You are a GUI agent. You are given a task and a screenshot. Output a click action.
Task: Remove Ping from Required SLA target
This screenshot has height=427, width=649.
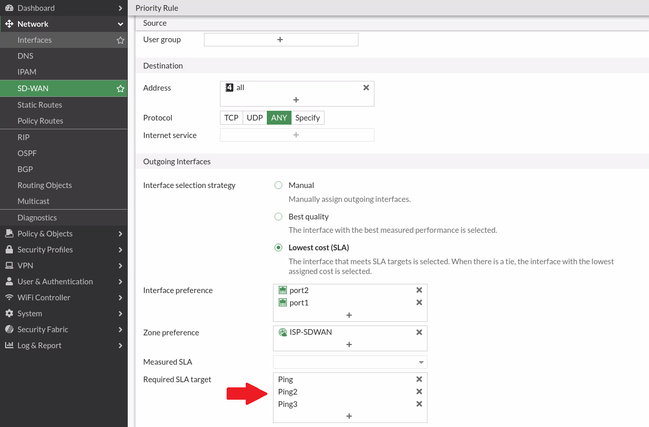pyautogui.click(x=419, y=379)
